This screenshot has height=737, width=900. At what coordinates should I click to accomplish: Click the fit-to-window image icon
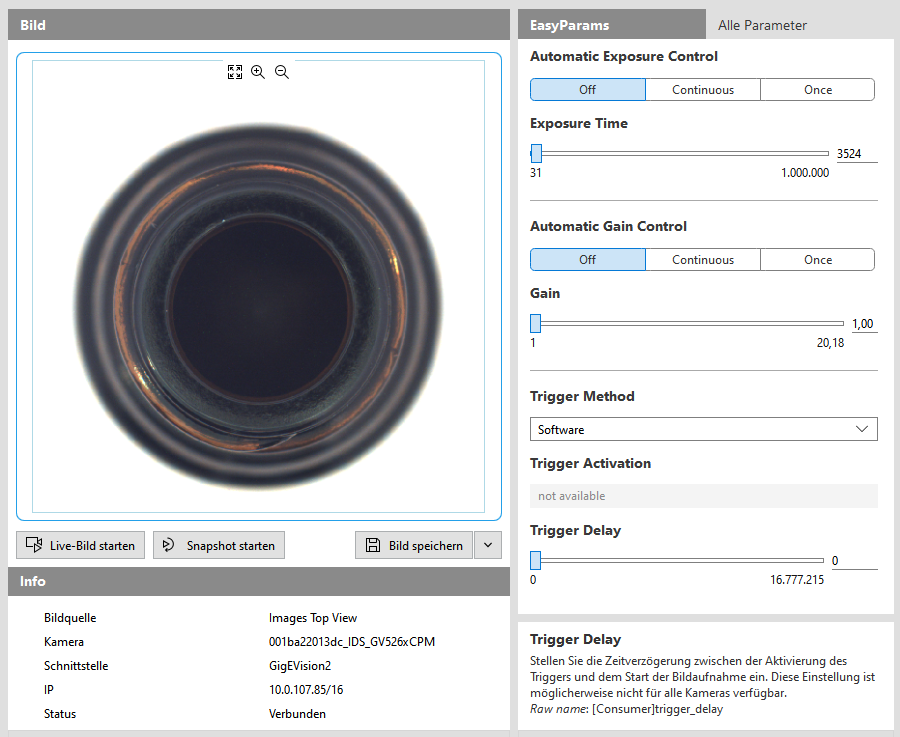tap(235, 72)
